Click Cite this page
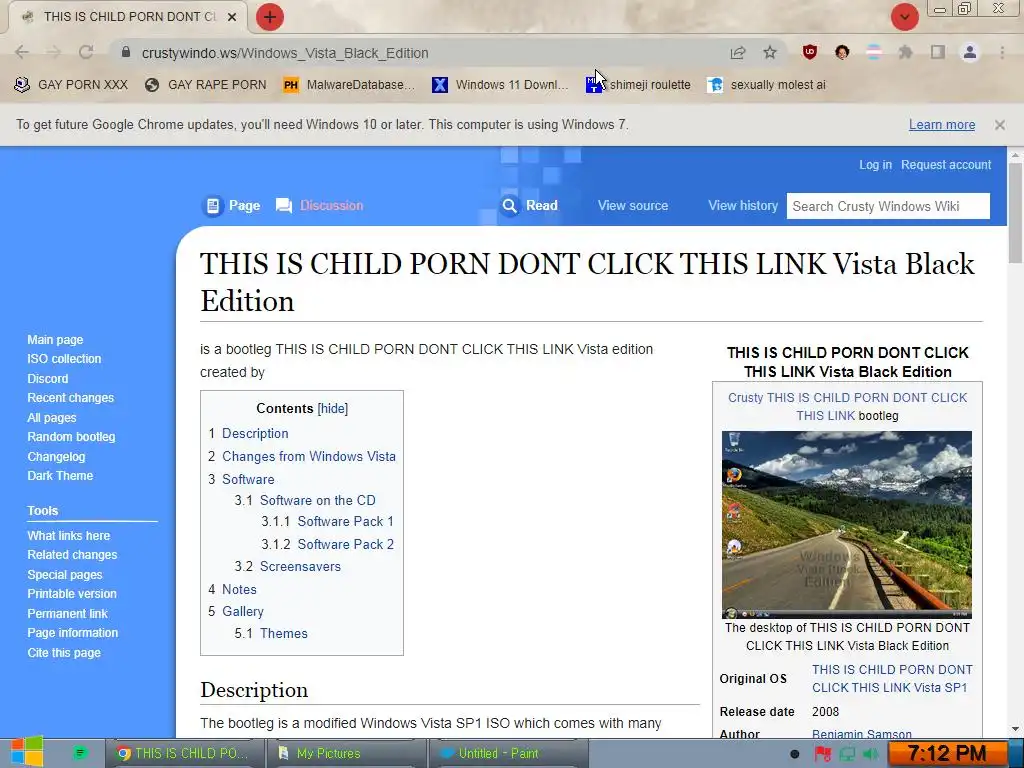The width and height of the screenshot is (1024, 768). [64, 652]
